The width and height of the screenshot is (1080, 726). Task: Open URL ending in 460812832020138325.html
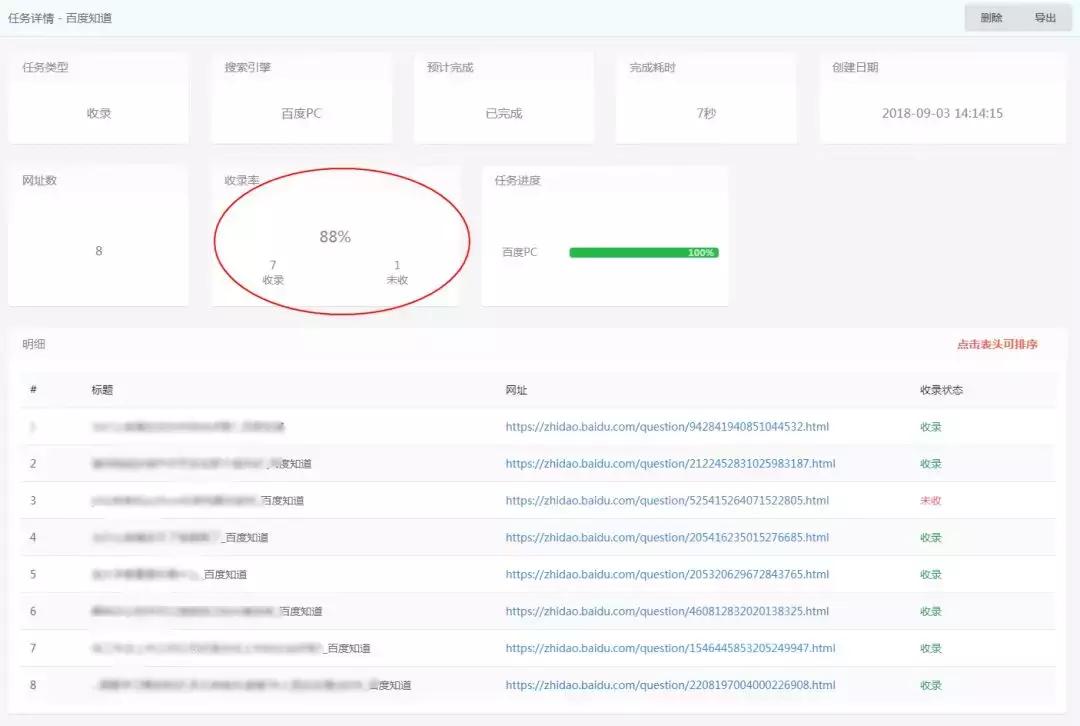667,611
